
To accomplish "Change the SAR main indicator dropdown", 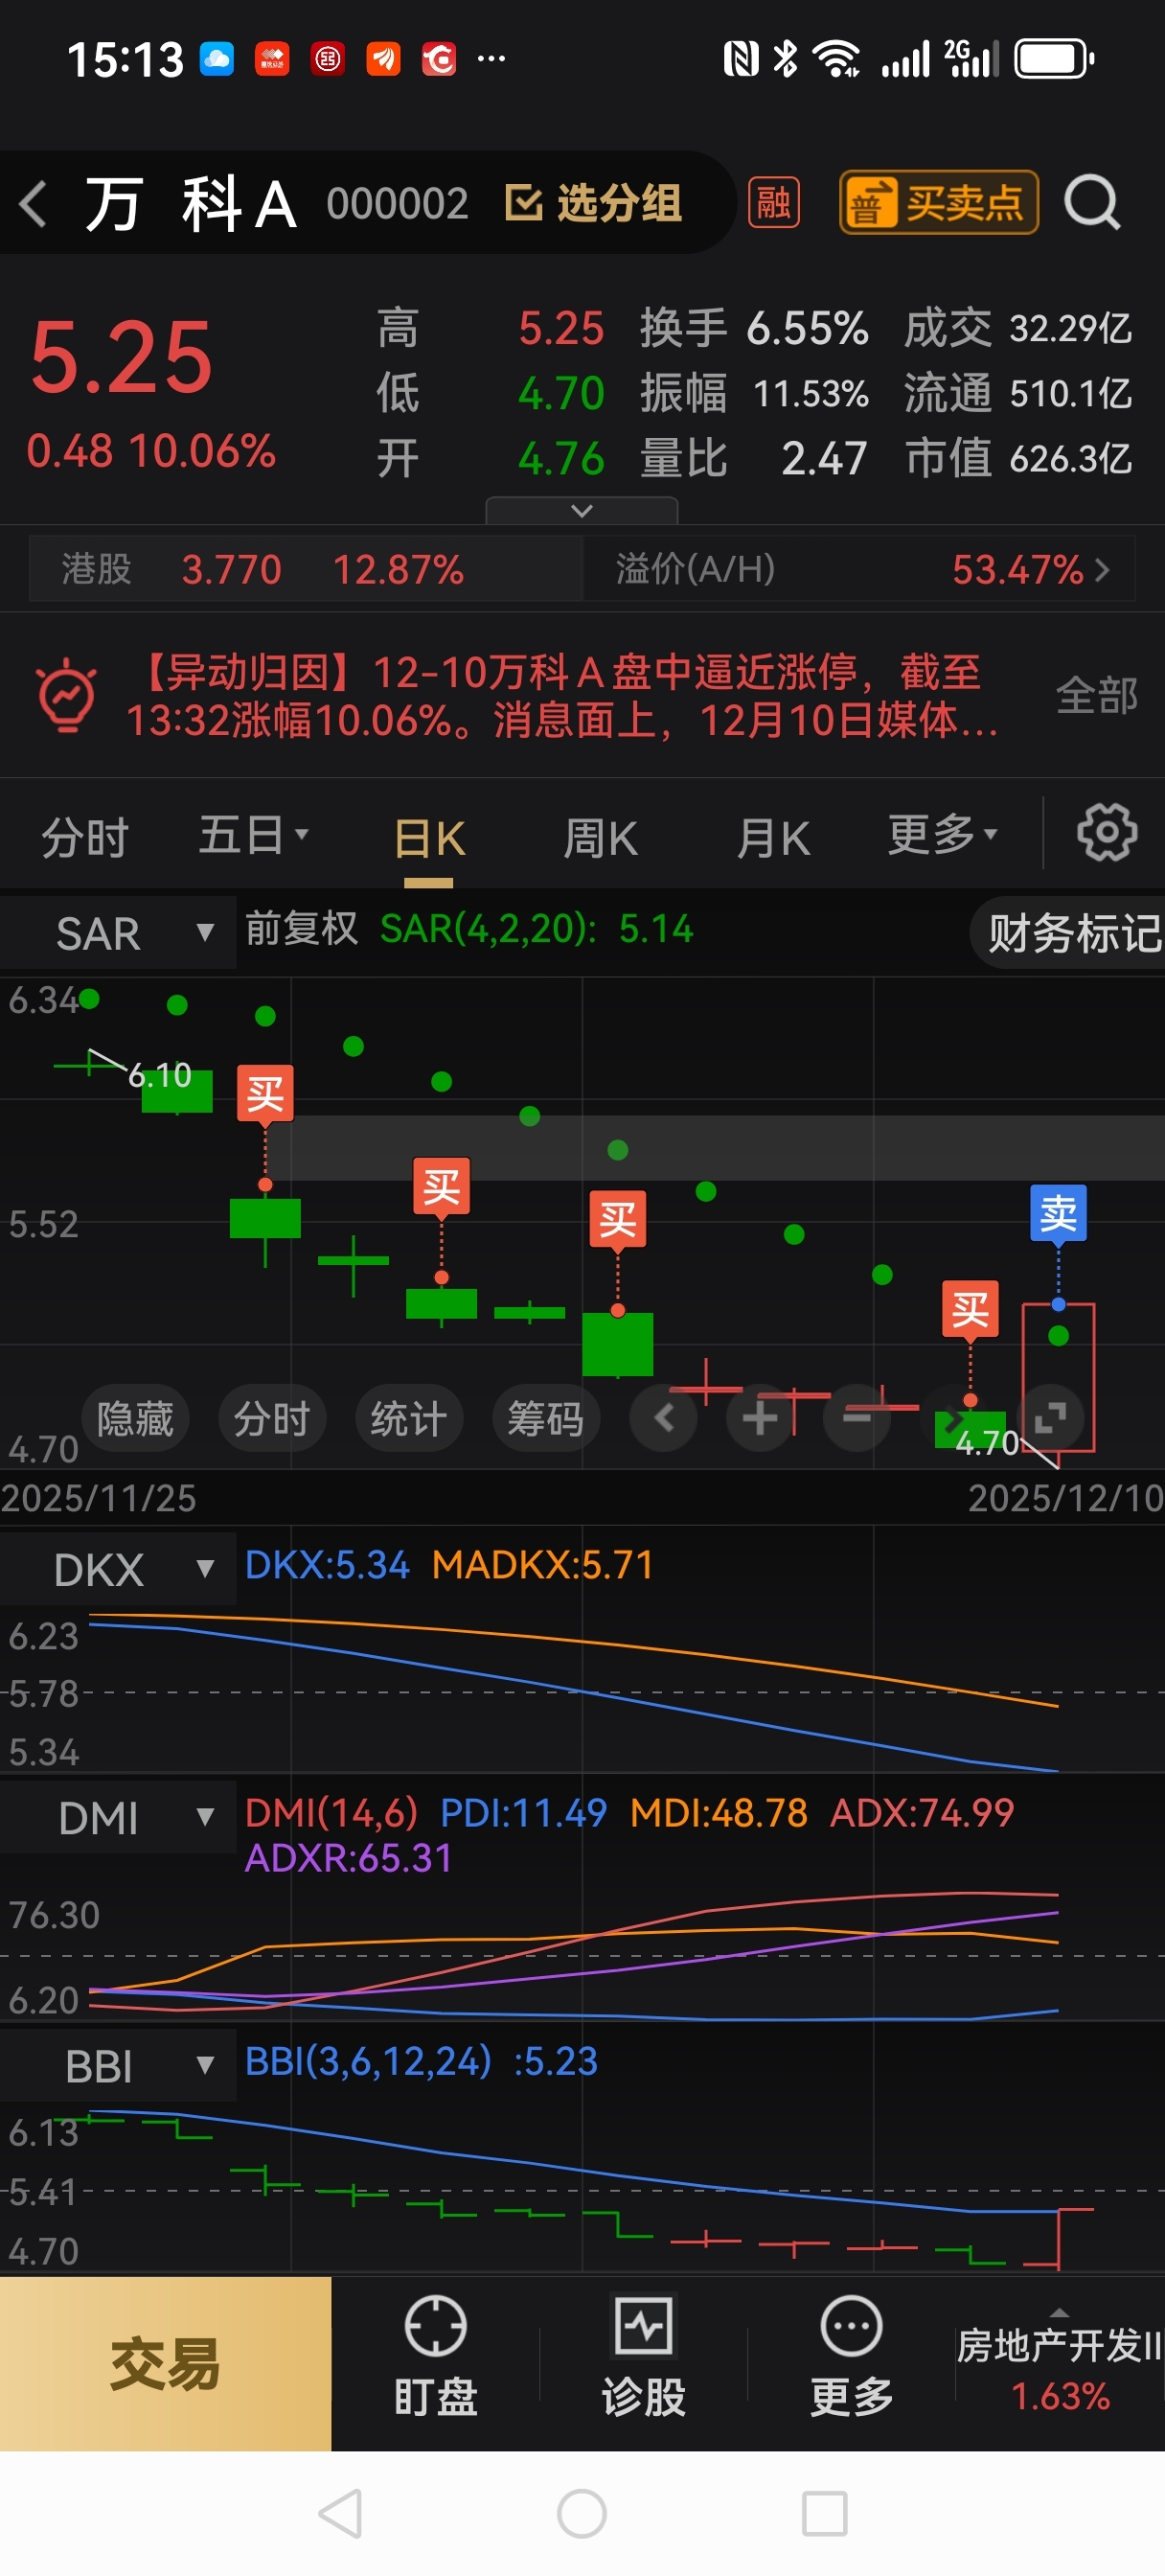I will click(118, 933).
